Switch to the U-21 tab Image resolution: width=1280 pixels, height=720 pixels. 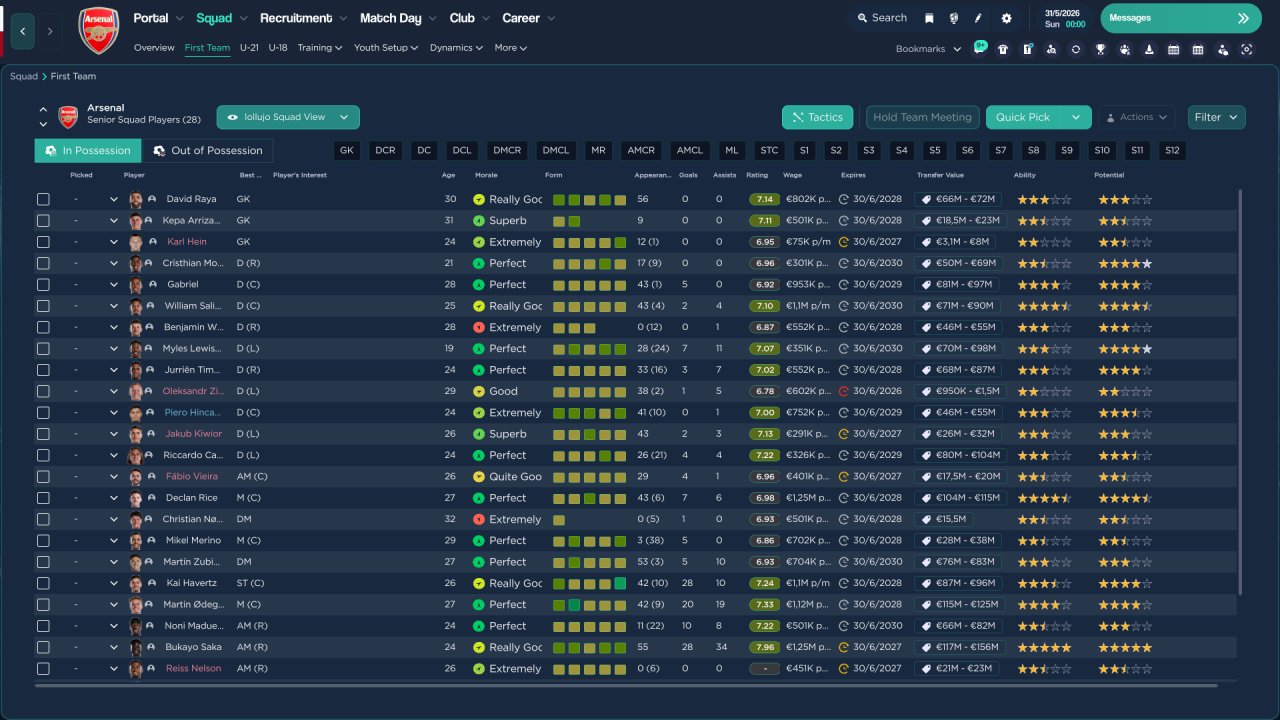tap(249, 48)
